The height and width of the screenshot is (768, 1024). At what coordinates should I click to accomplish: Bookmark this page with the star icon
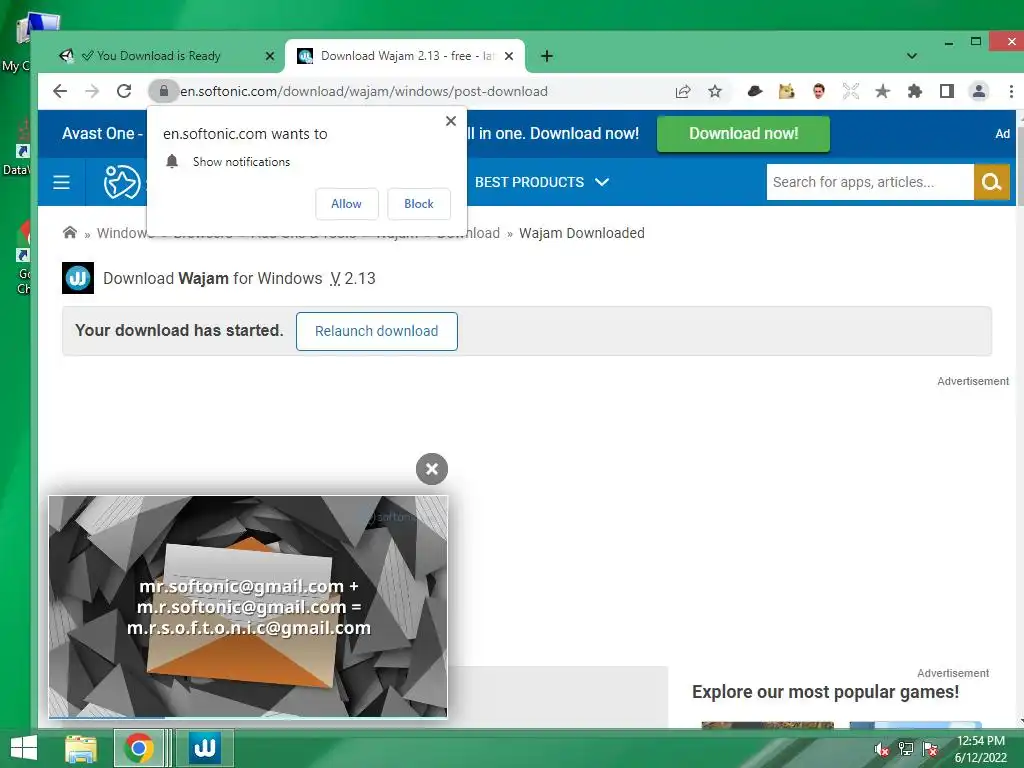(x=715, y=91)
